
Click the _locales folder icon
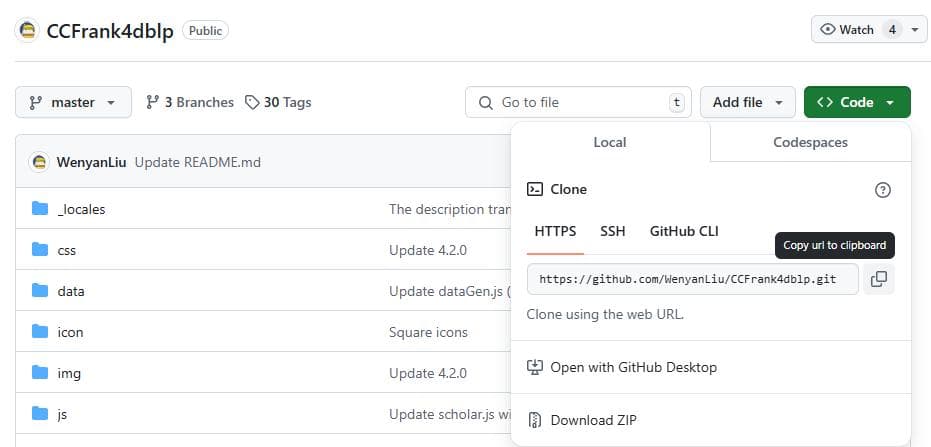(40, 208)
